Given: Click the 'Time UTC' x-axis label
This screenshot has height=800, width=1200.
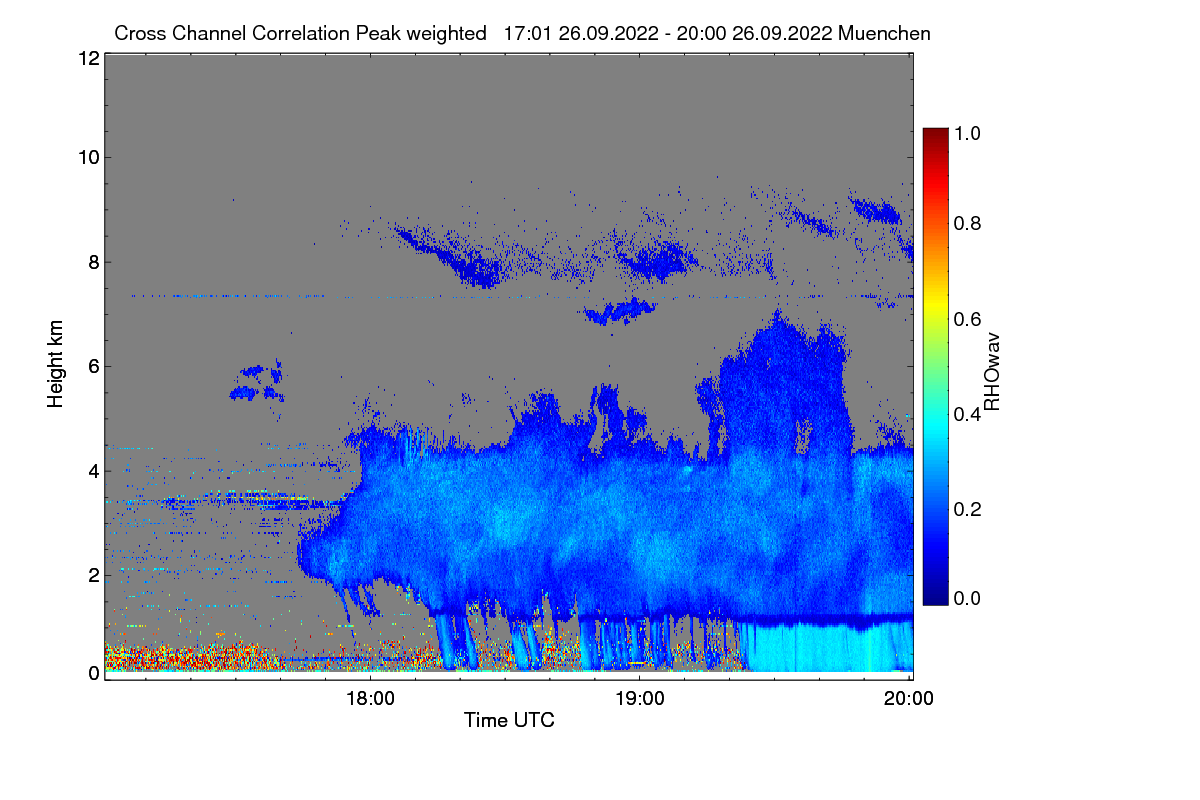Looking at the screenshot, I should pos(509,720).
